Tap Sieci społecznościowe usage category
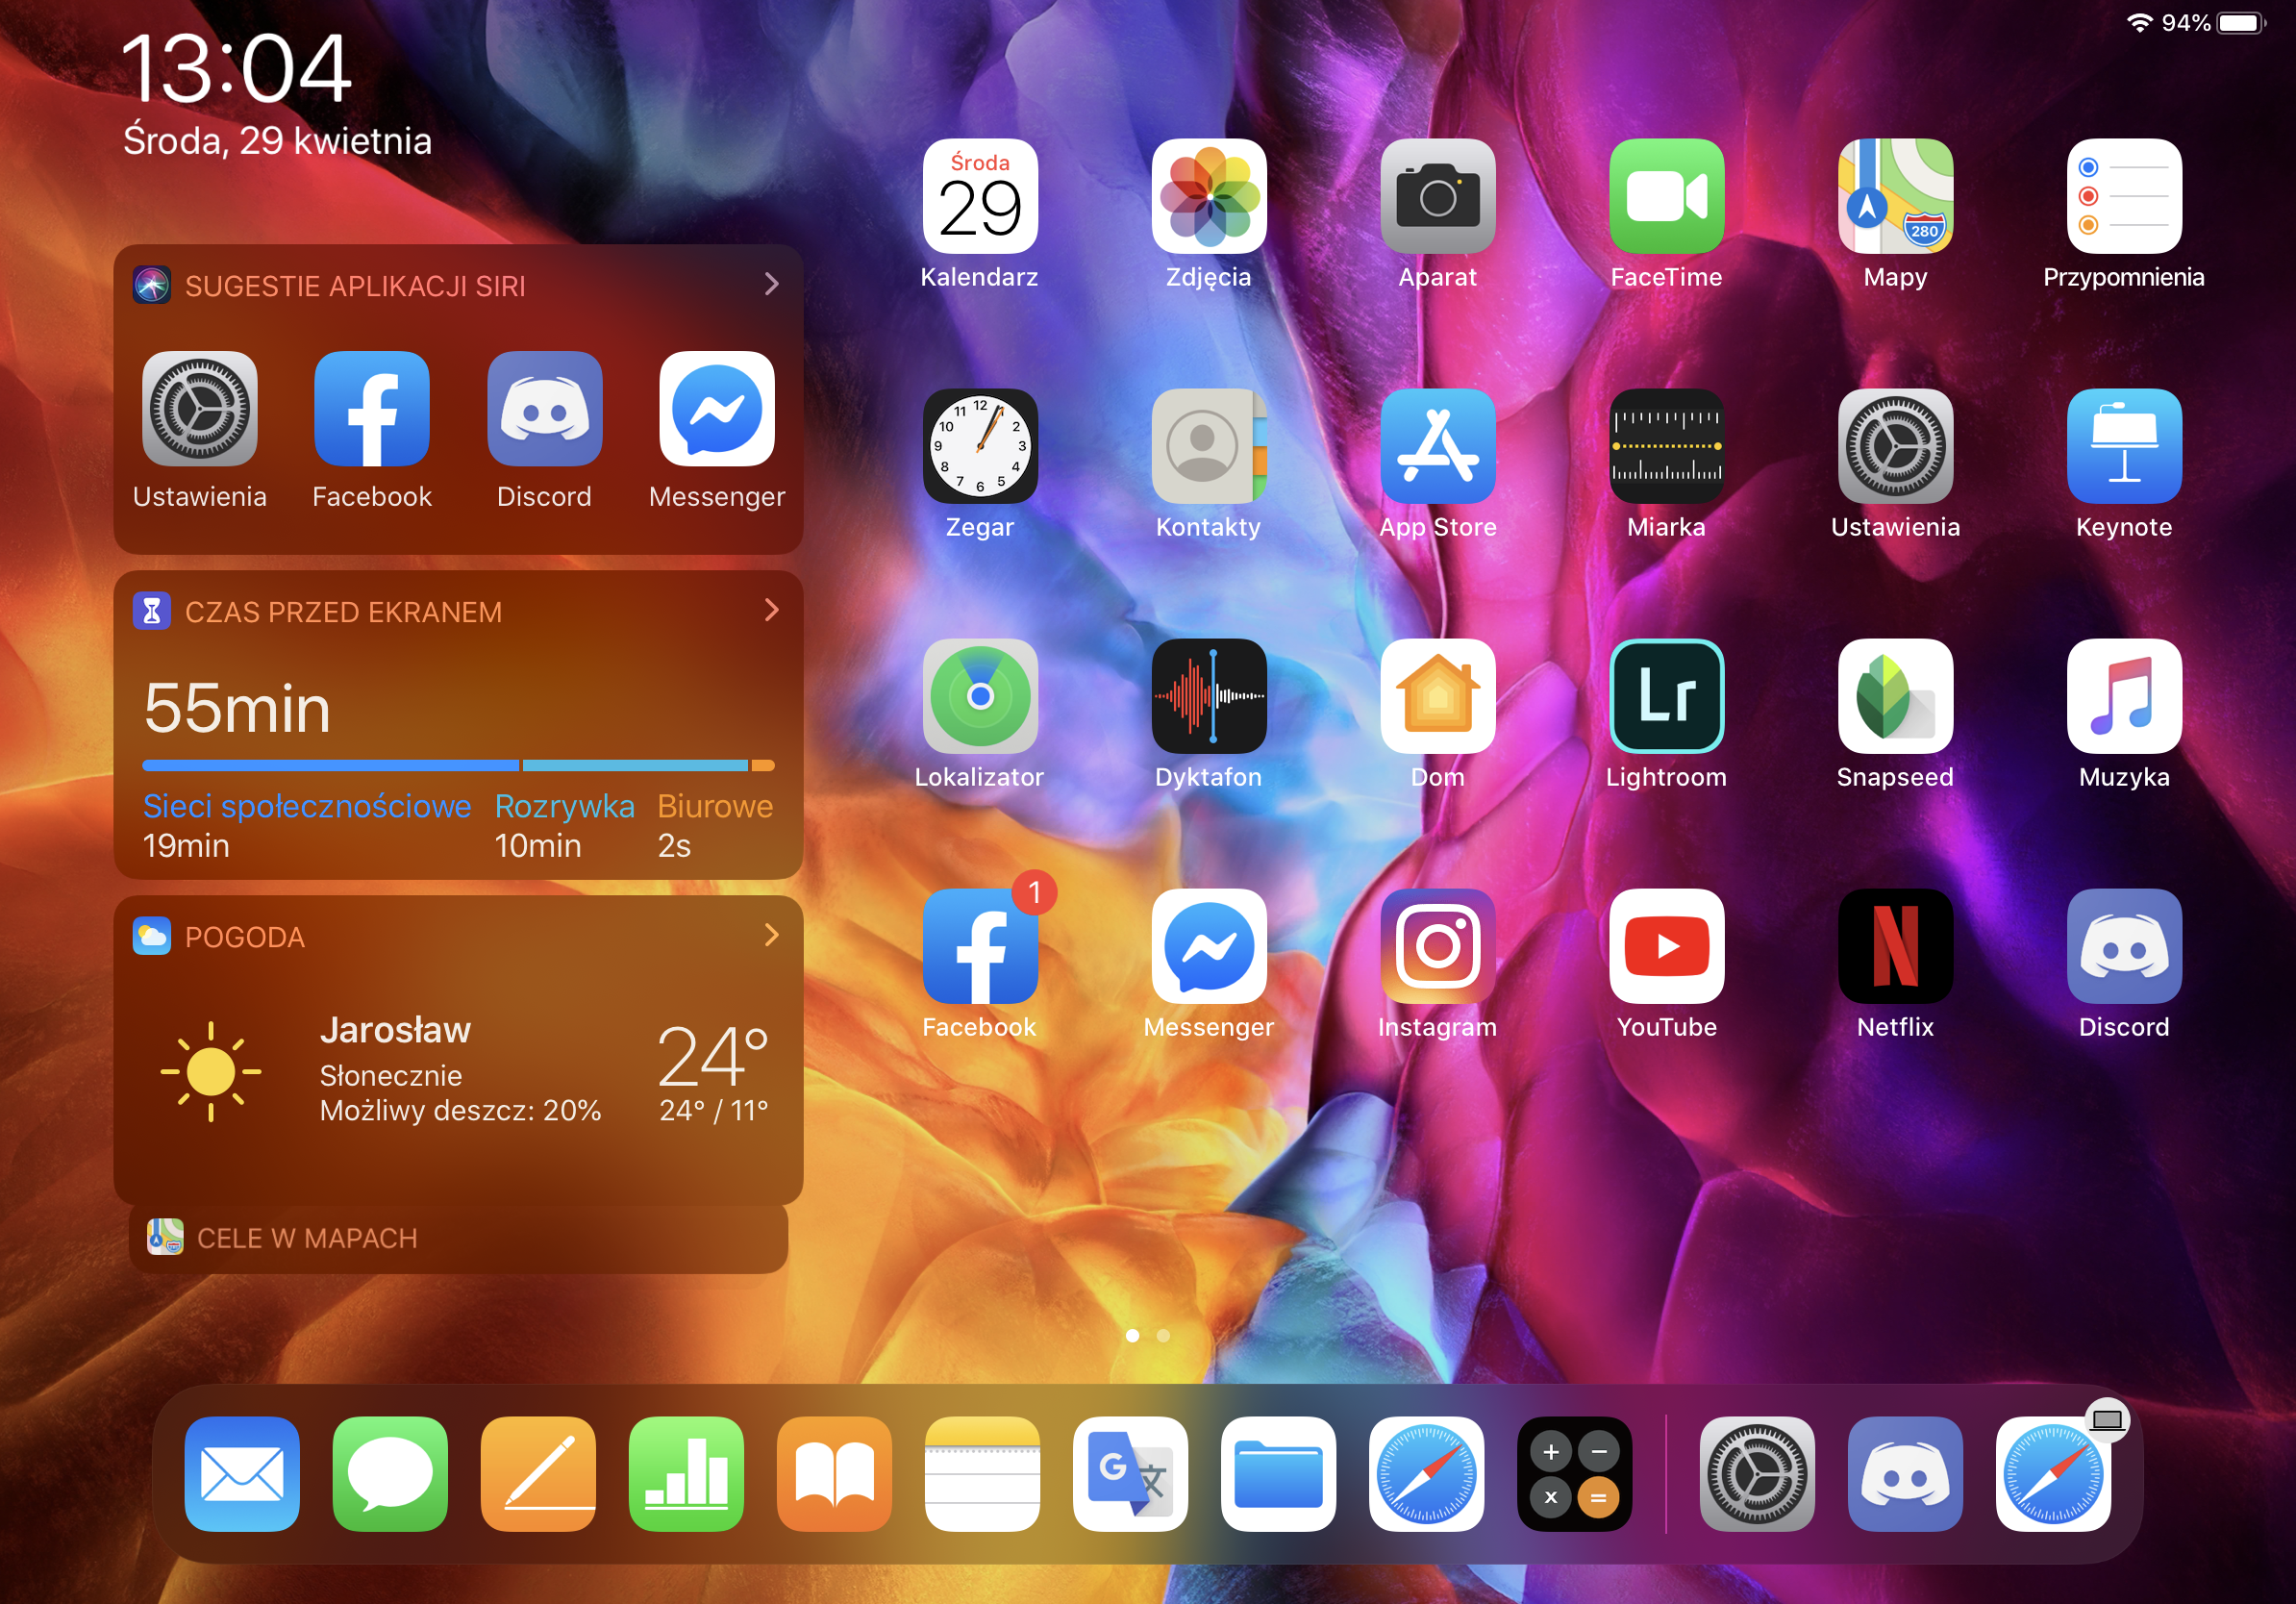 click(x=306, y=826)
